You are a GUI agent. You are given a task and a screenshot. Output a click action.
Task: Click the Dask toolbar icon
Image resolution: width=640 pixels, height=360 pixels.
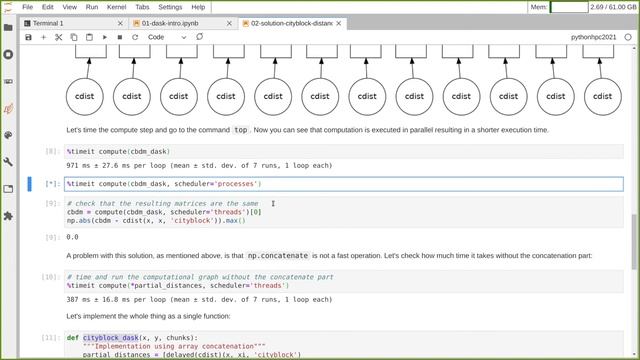coord(200,37)
